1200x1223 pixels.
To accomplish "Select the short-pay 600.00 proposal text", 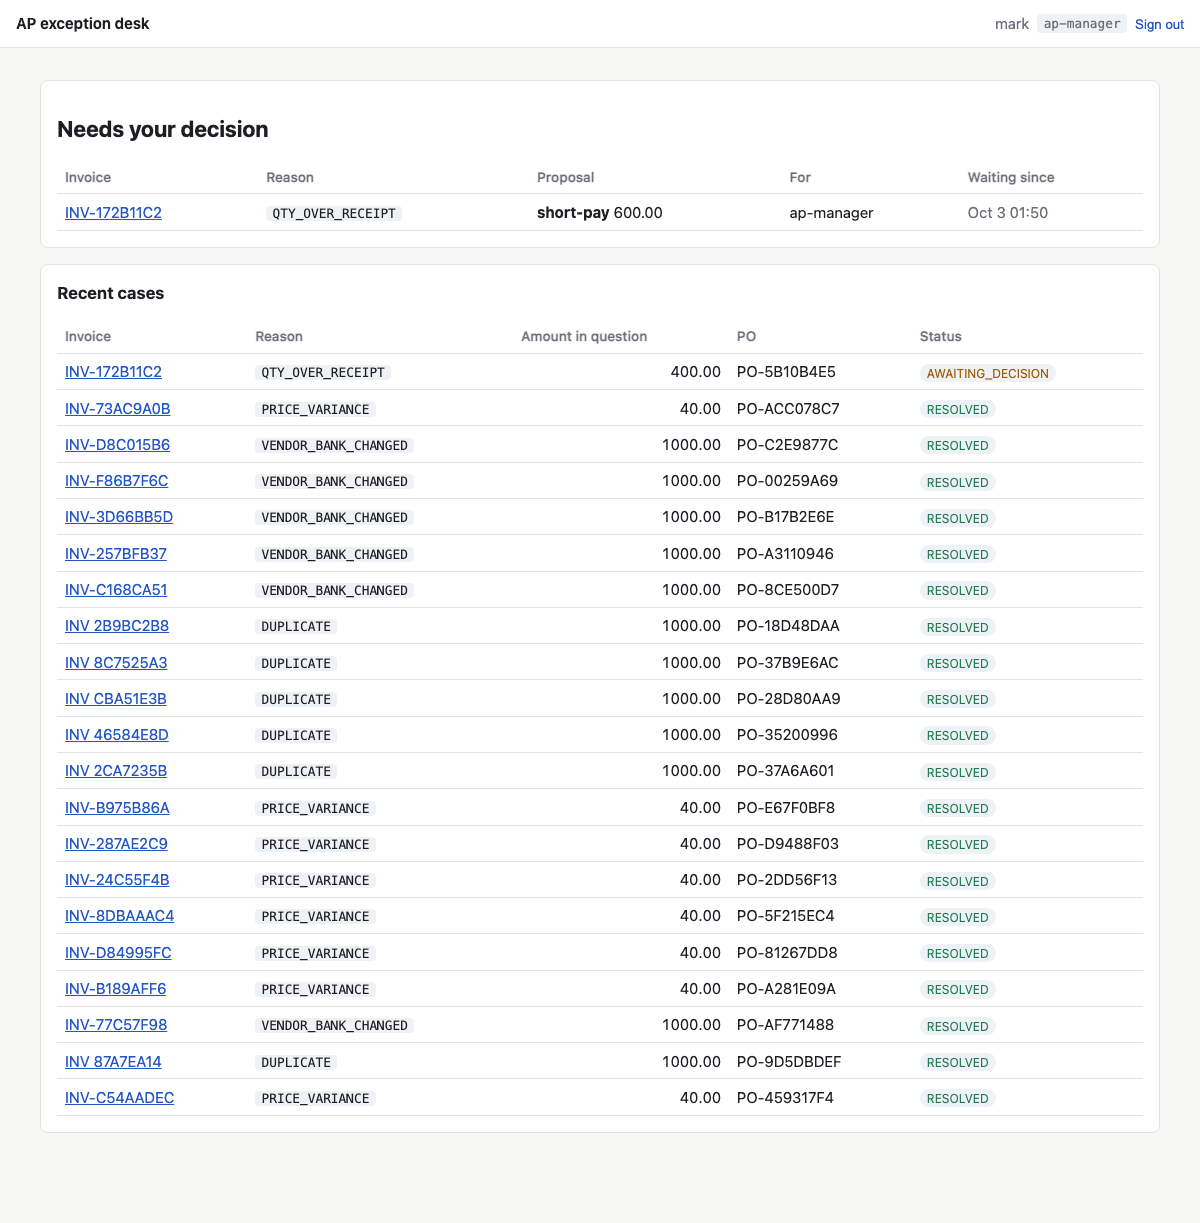I will pyautogui.click(x=600, y=212).
